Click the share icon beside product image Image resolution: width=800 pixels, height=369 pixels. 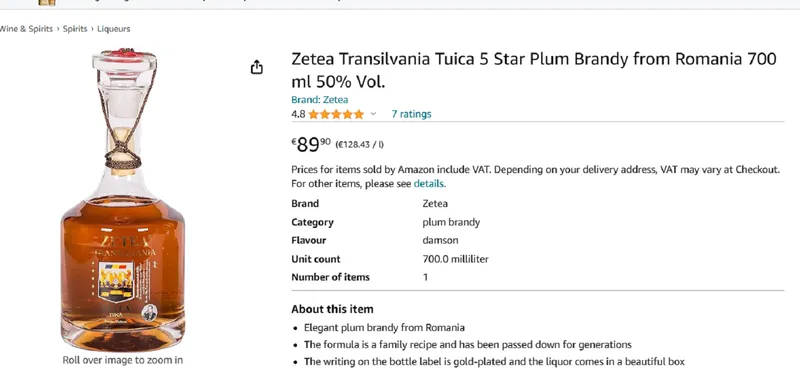[257, 67]
